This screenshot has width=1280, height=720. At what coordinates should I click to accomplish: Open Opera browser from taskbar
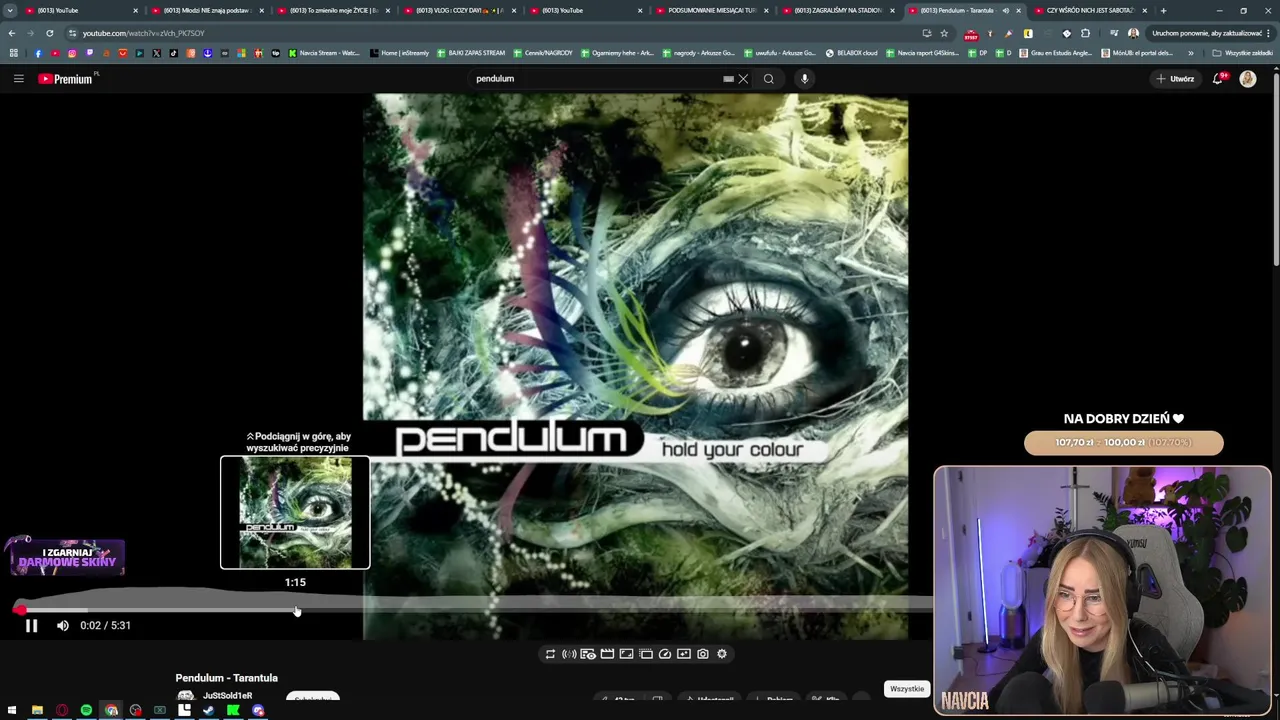pos(62,711)
